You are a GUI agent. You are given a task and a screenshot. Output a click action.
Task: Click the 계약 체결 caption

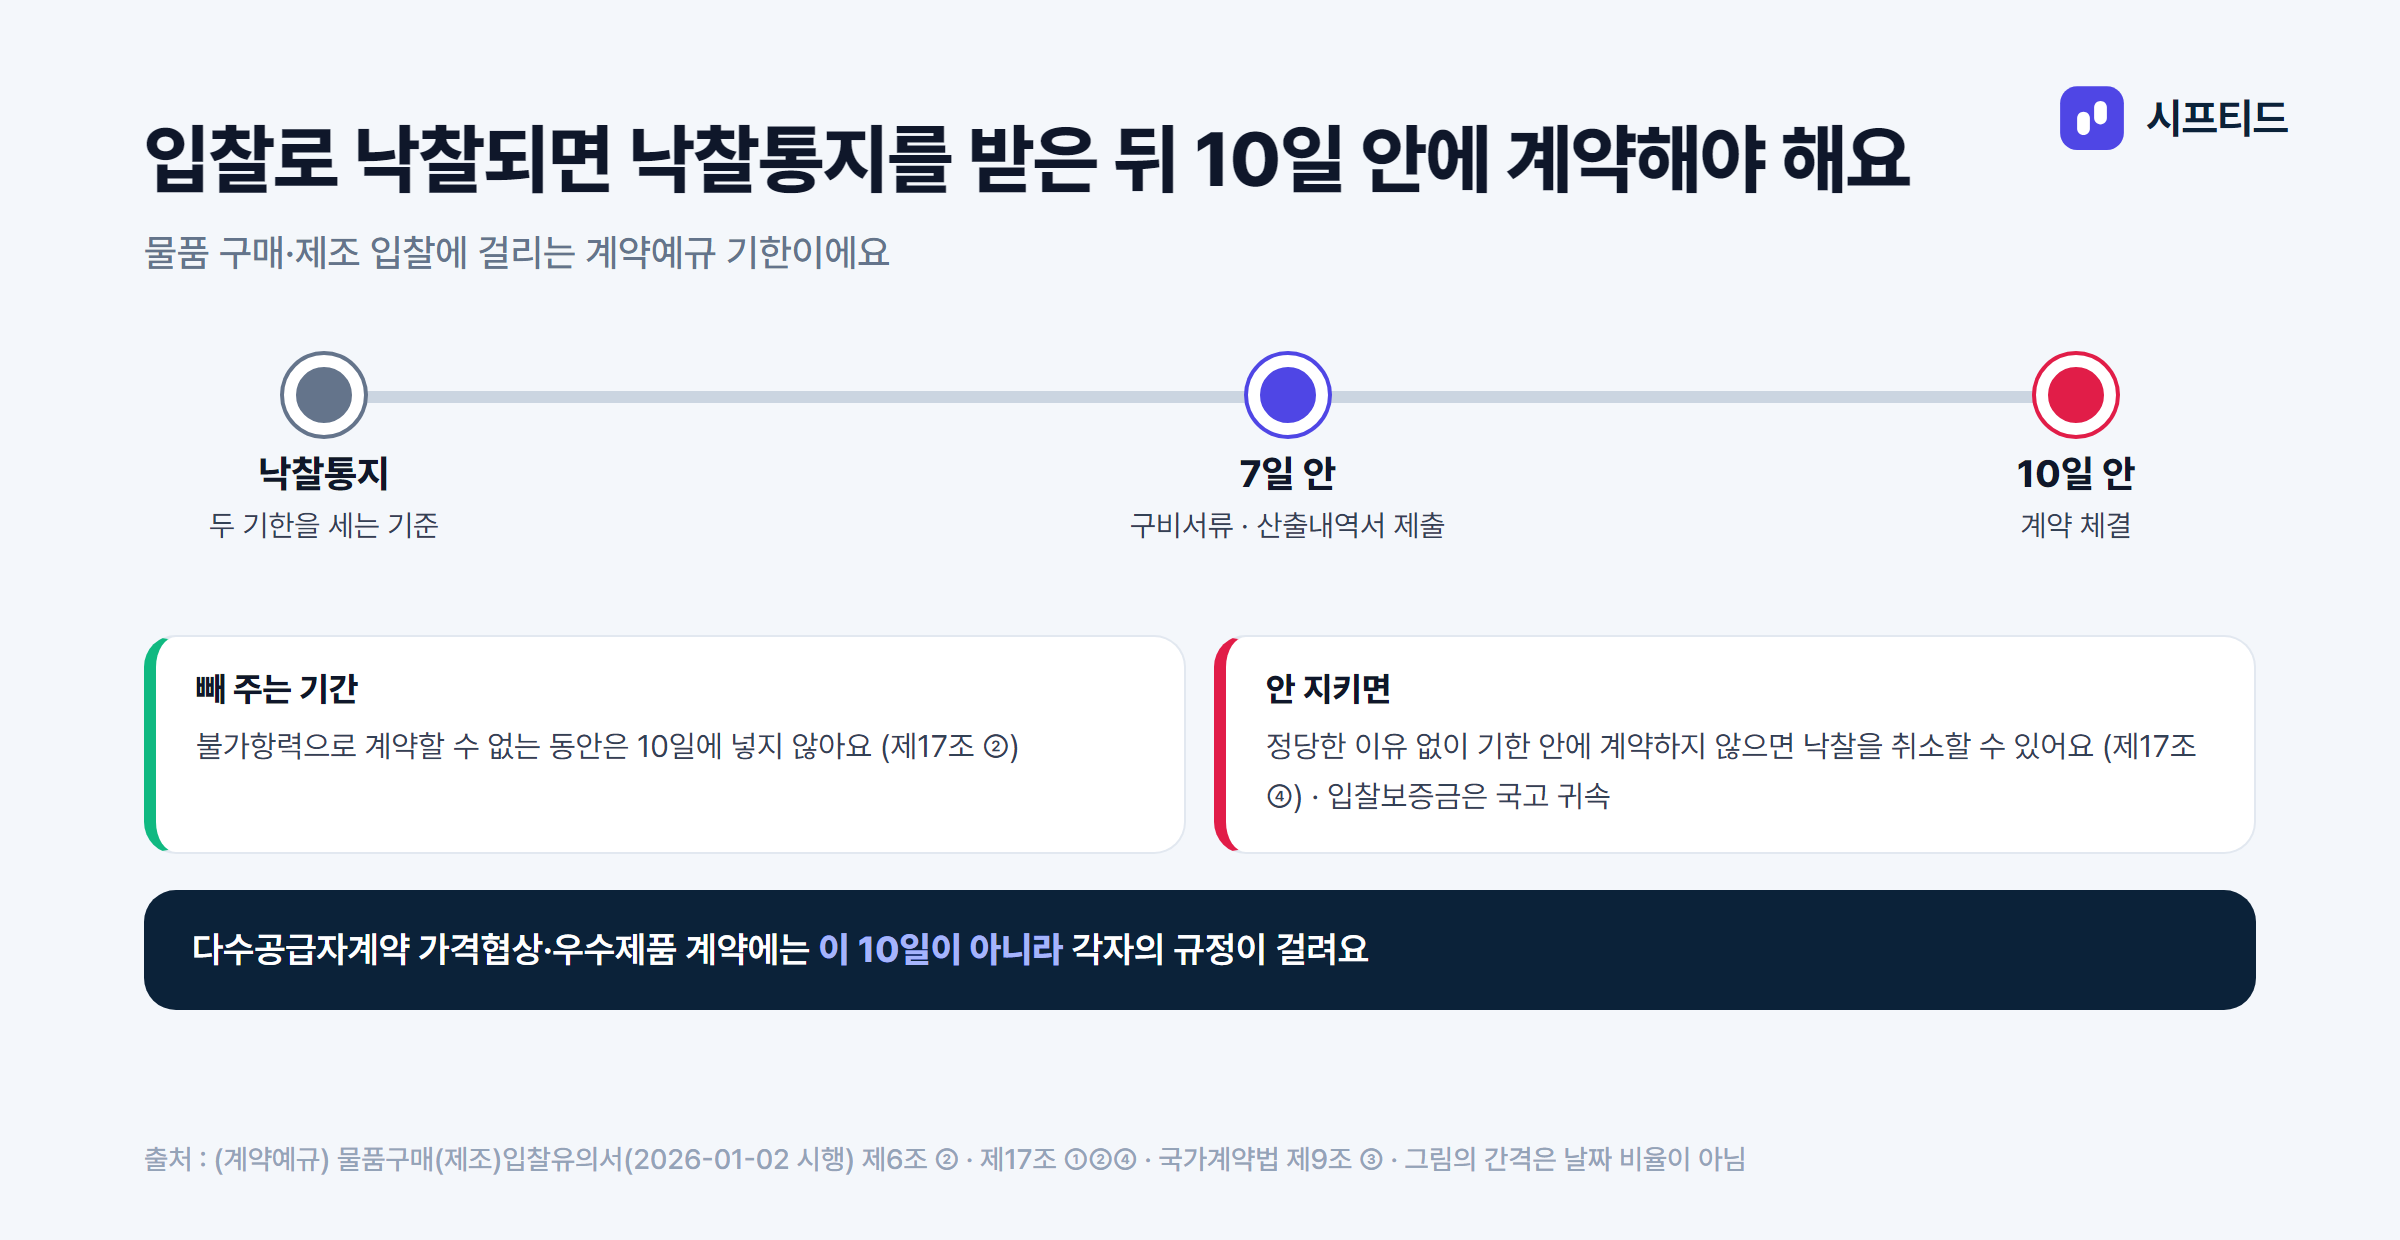(x=2076, y=525)
